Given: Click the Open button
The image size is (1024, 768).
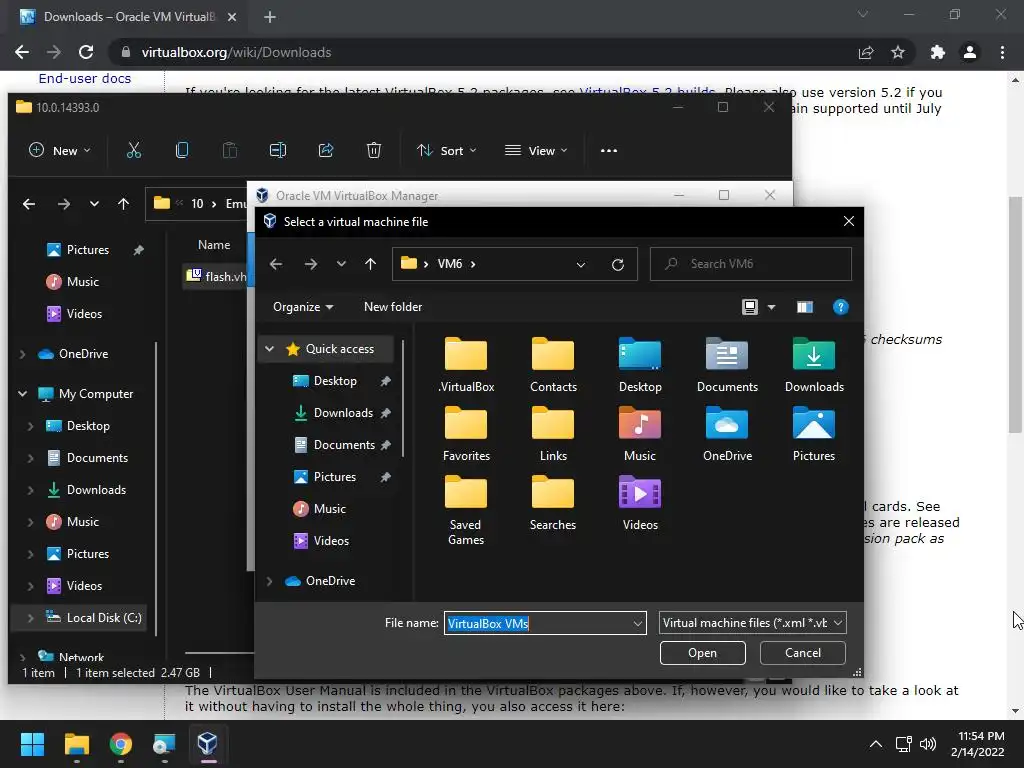Looking at the screenshot, I should [702, 653].
